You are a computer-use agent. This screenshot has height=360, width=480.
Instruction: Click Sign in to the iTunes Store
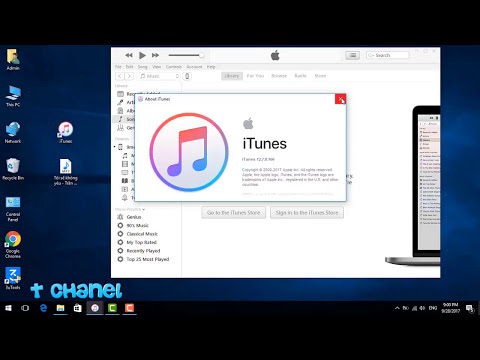pyautogui.click(x=307, y=213)
